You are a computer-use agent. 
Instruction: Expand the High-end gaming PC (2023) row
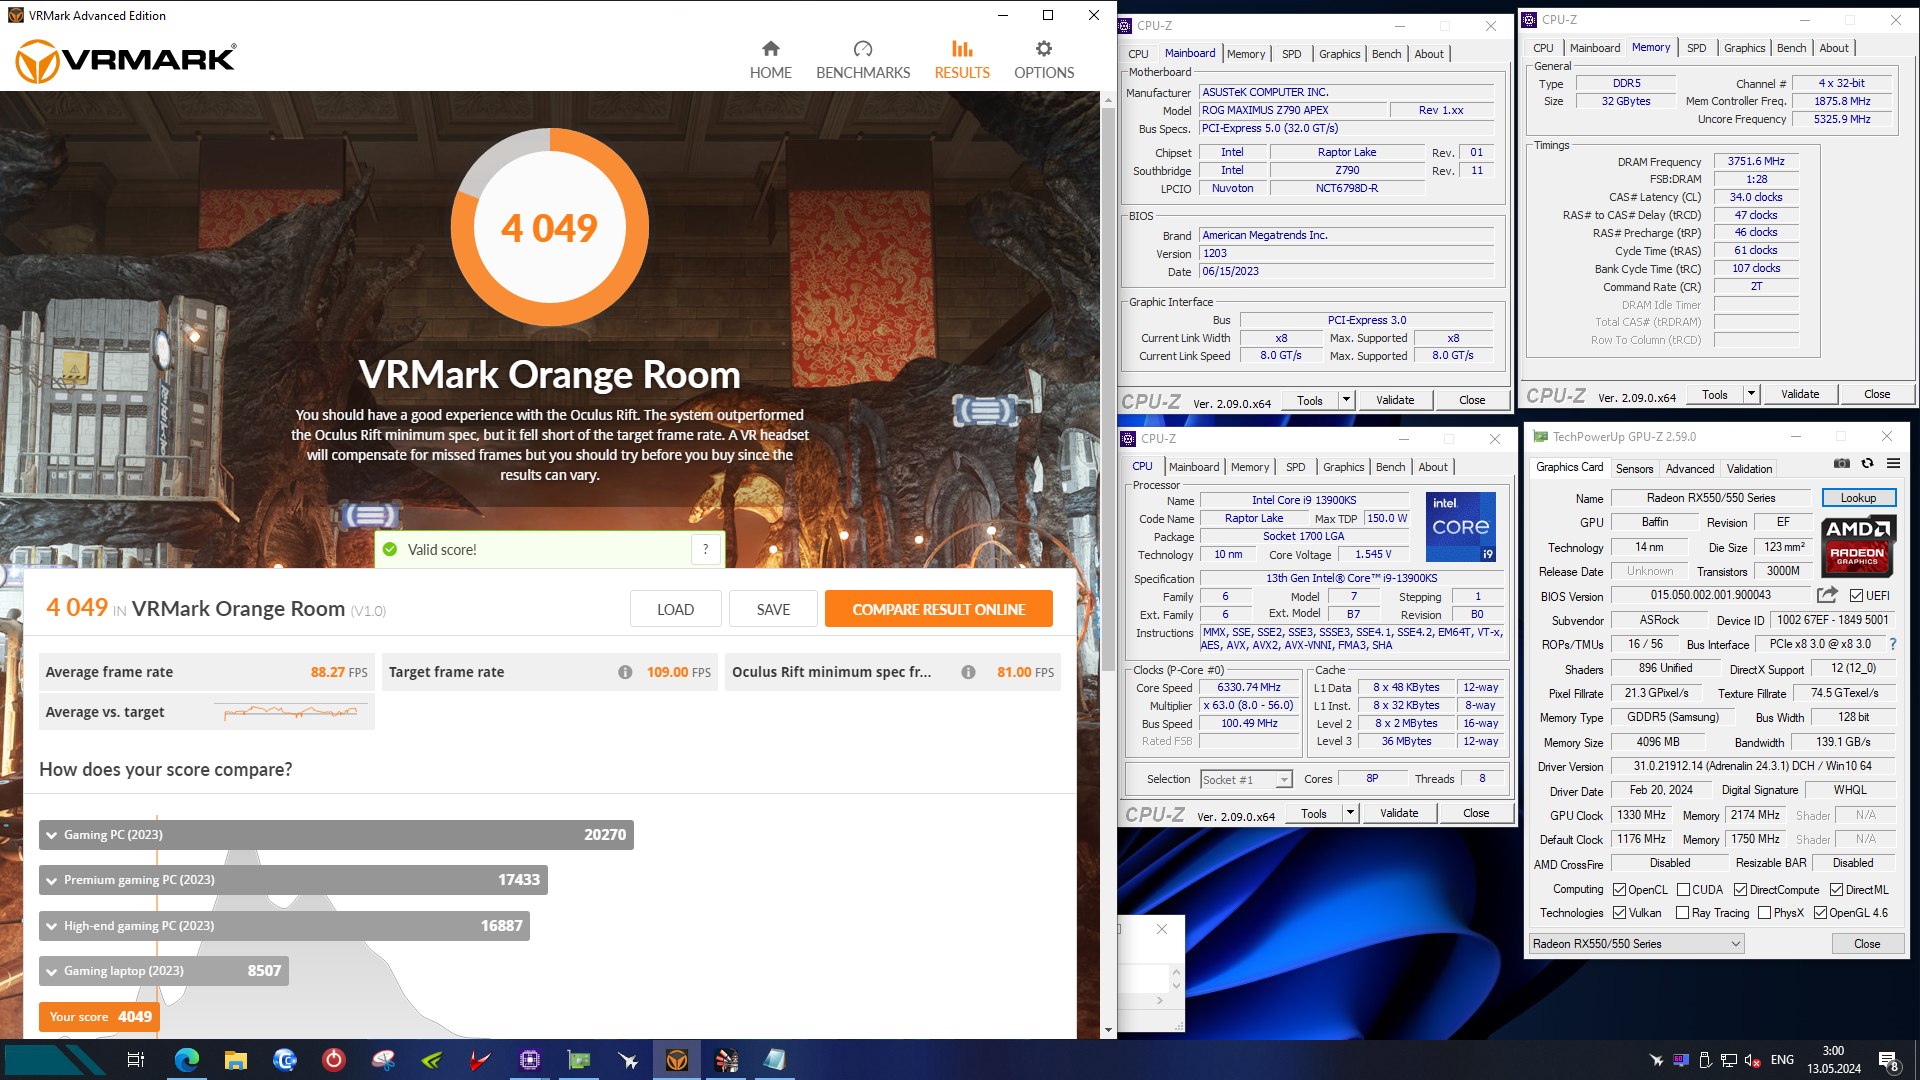(x=285, y=926)
